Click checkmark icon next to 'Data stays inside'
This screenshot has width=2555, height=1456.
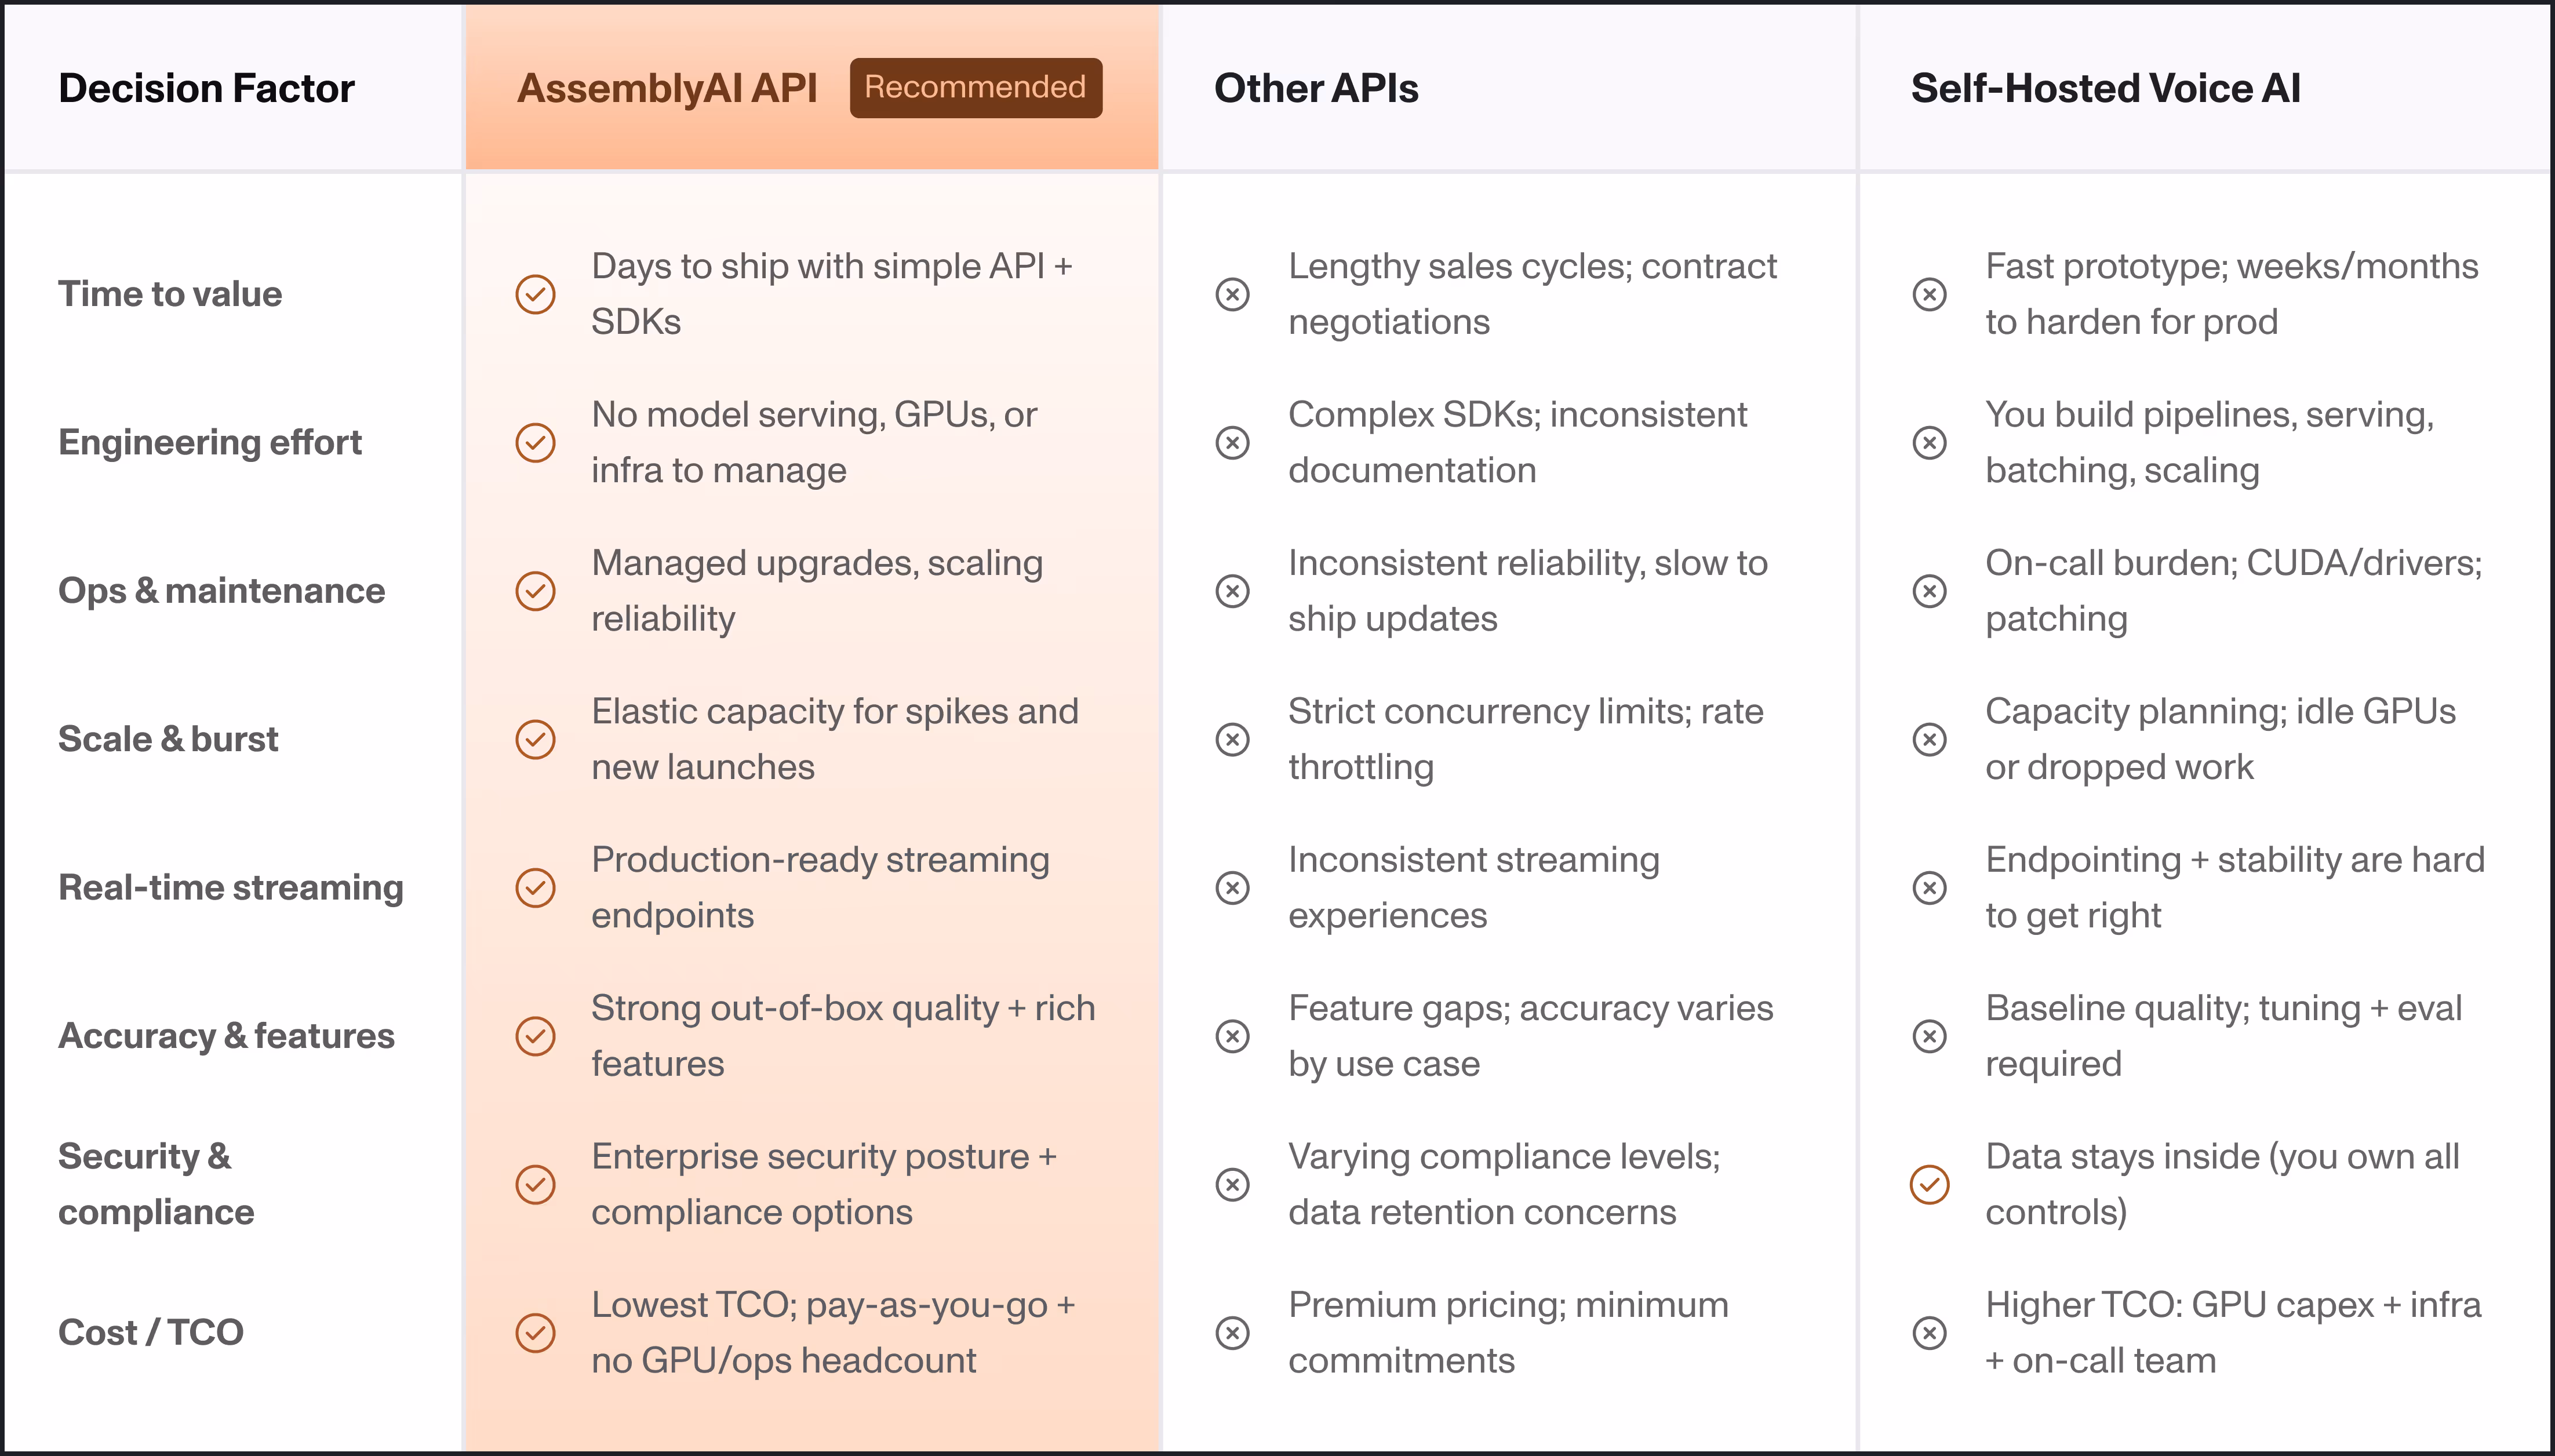tap(1929, 1184)
